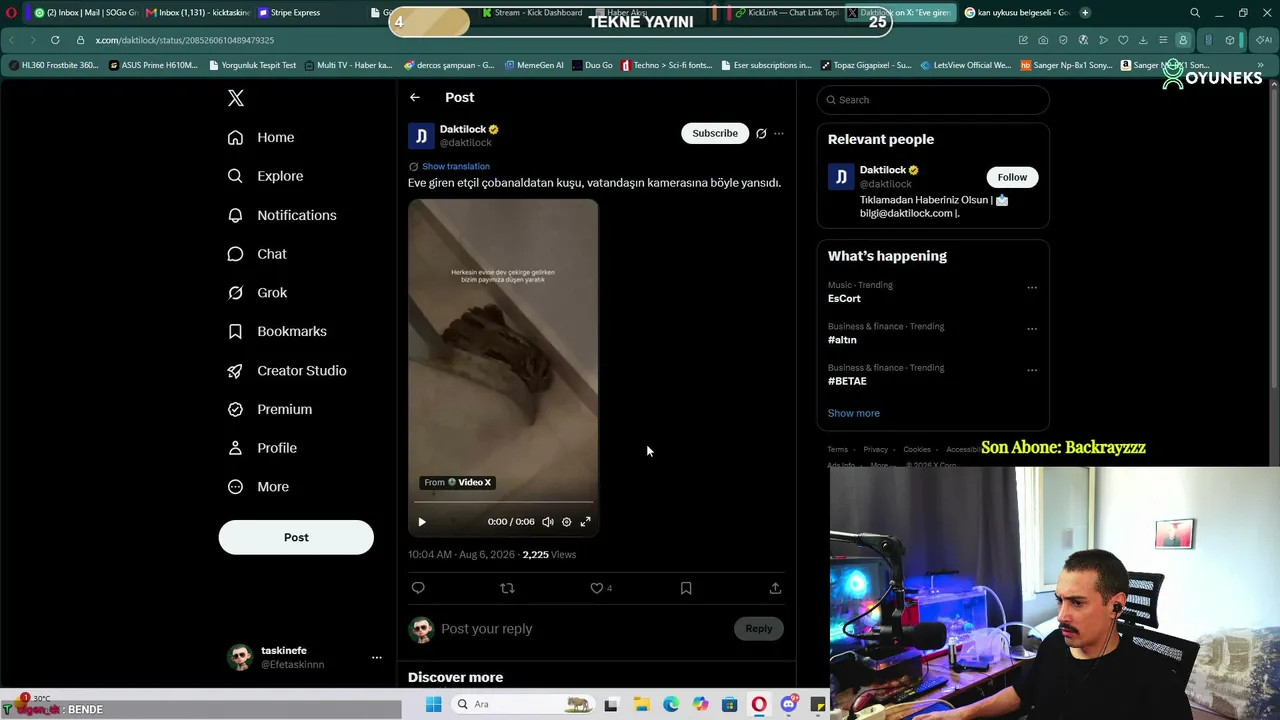1280x720 pixels.
Task: Click the back arrow beside Post heading
Action: tap(415, 97)
